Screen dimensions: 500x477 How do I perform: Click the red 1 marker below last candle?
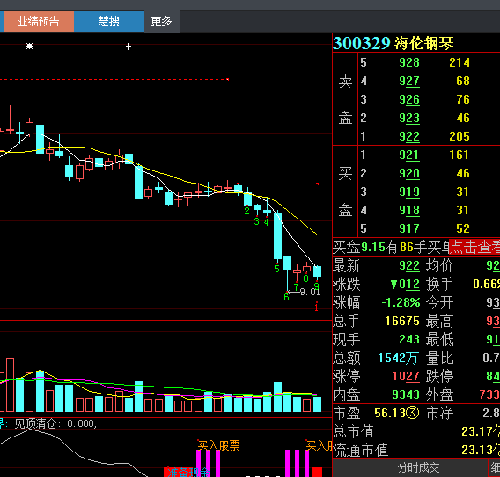tap(316, 306)
